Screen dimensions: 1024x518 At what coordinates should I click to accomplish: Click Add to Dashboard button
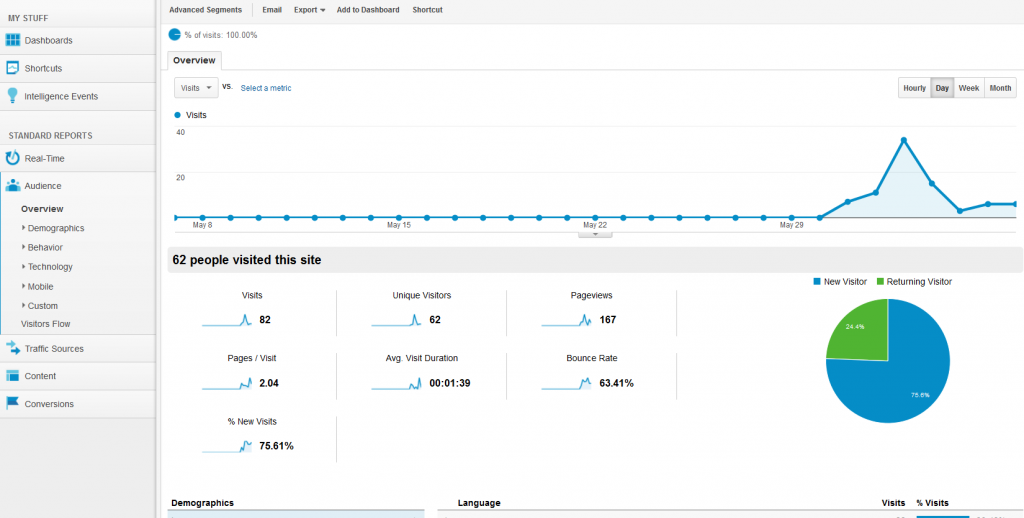[x=367, y=10]
